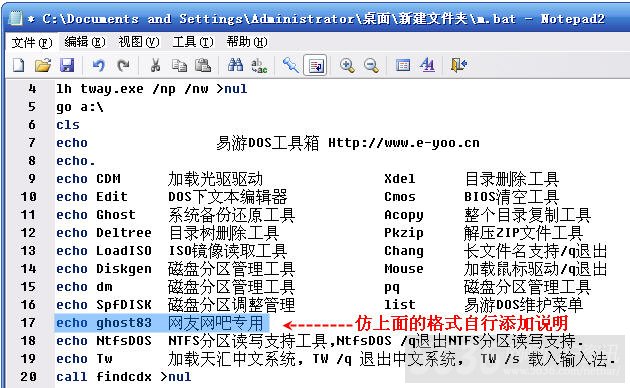Open the 工具(T) menu
The height and width of the screenshot is (388, 630).
coord(192,42)
